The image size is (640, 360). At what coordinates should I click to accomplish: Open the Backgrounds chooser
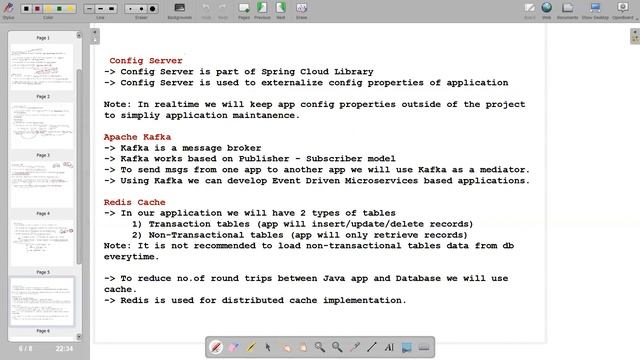click(x=180, y=11)
